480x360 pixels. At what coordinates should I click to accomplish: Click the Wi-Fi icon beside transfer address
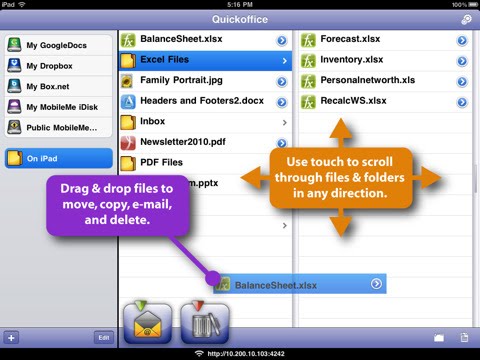(x=199, y=354)
